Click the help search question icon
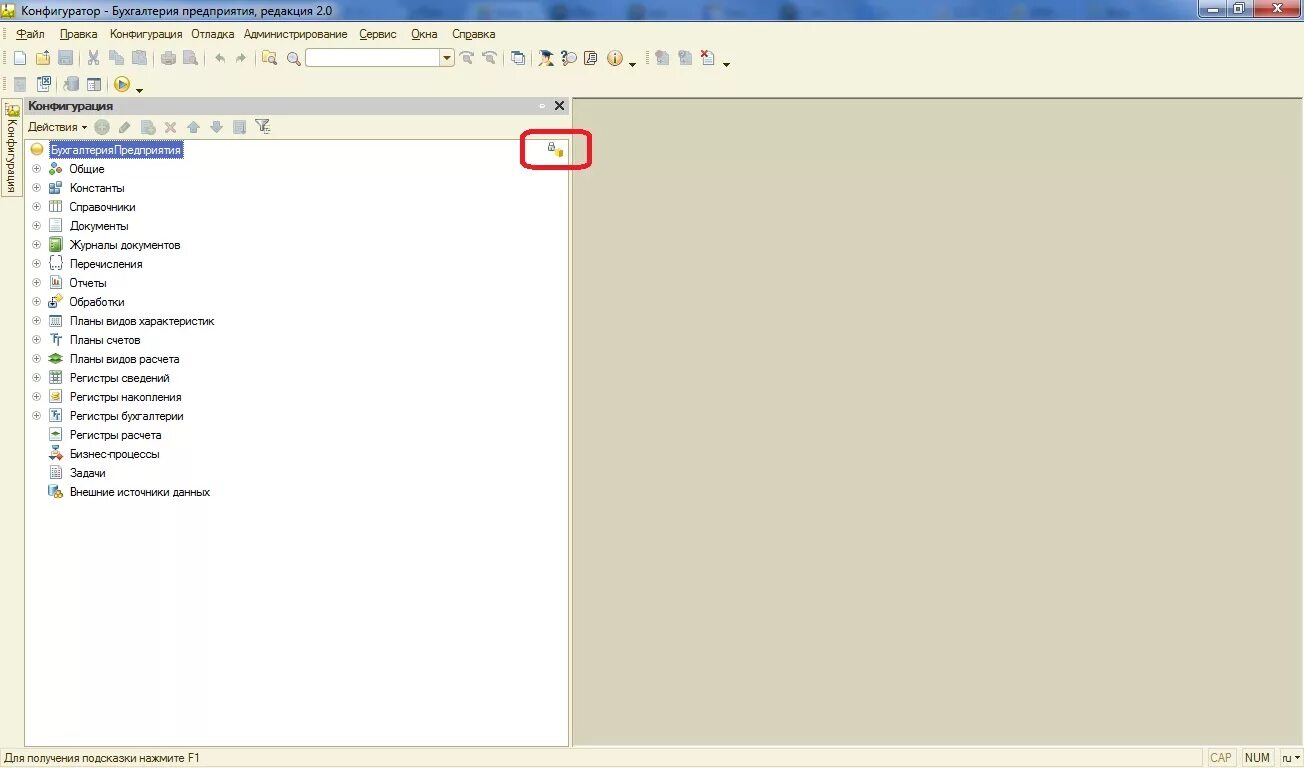Image resolution: width=1304 pixels, height=768 pixels. click(569, 58)
